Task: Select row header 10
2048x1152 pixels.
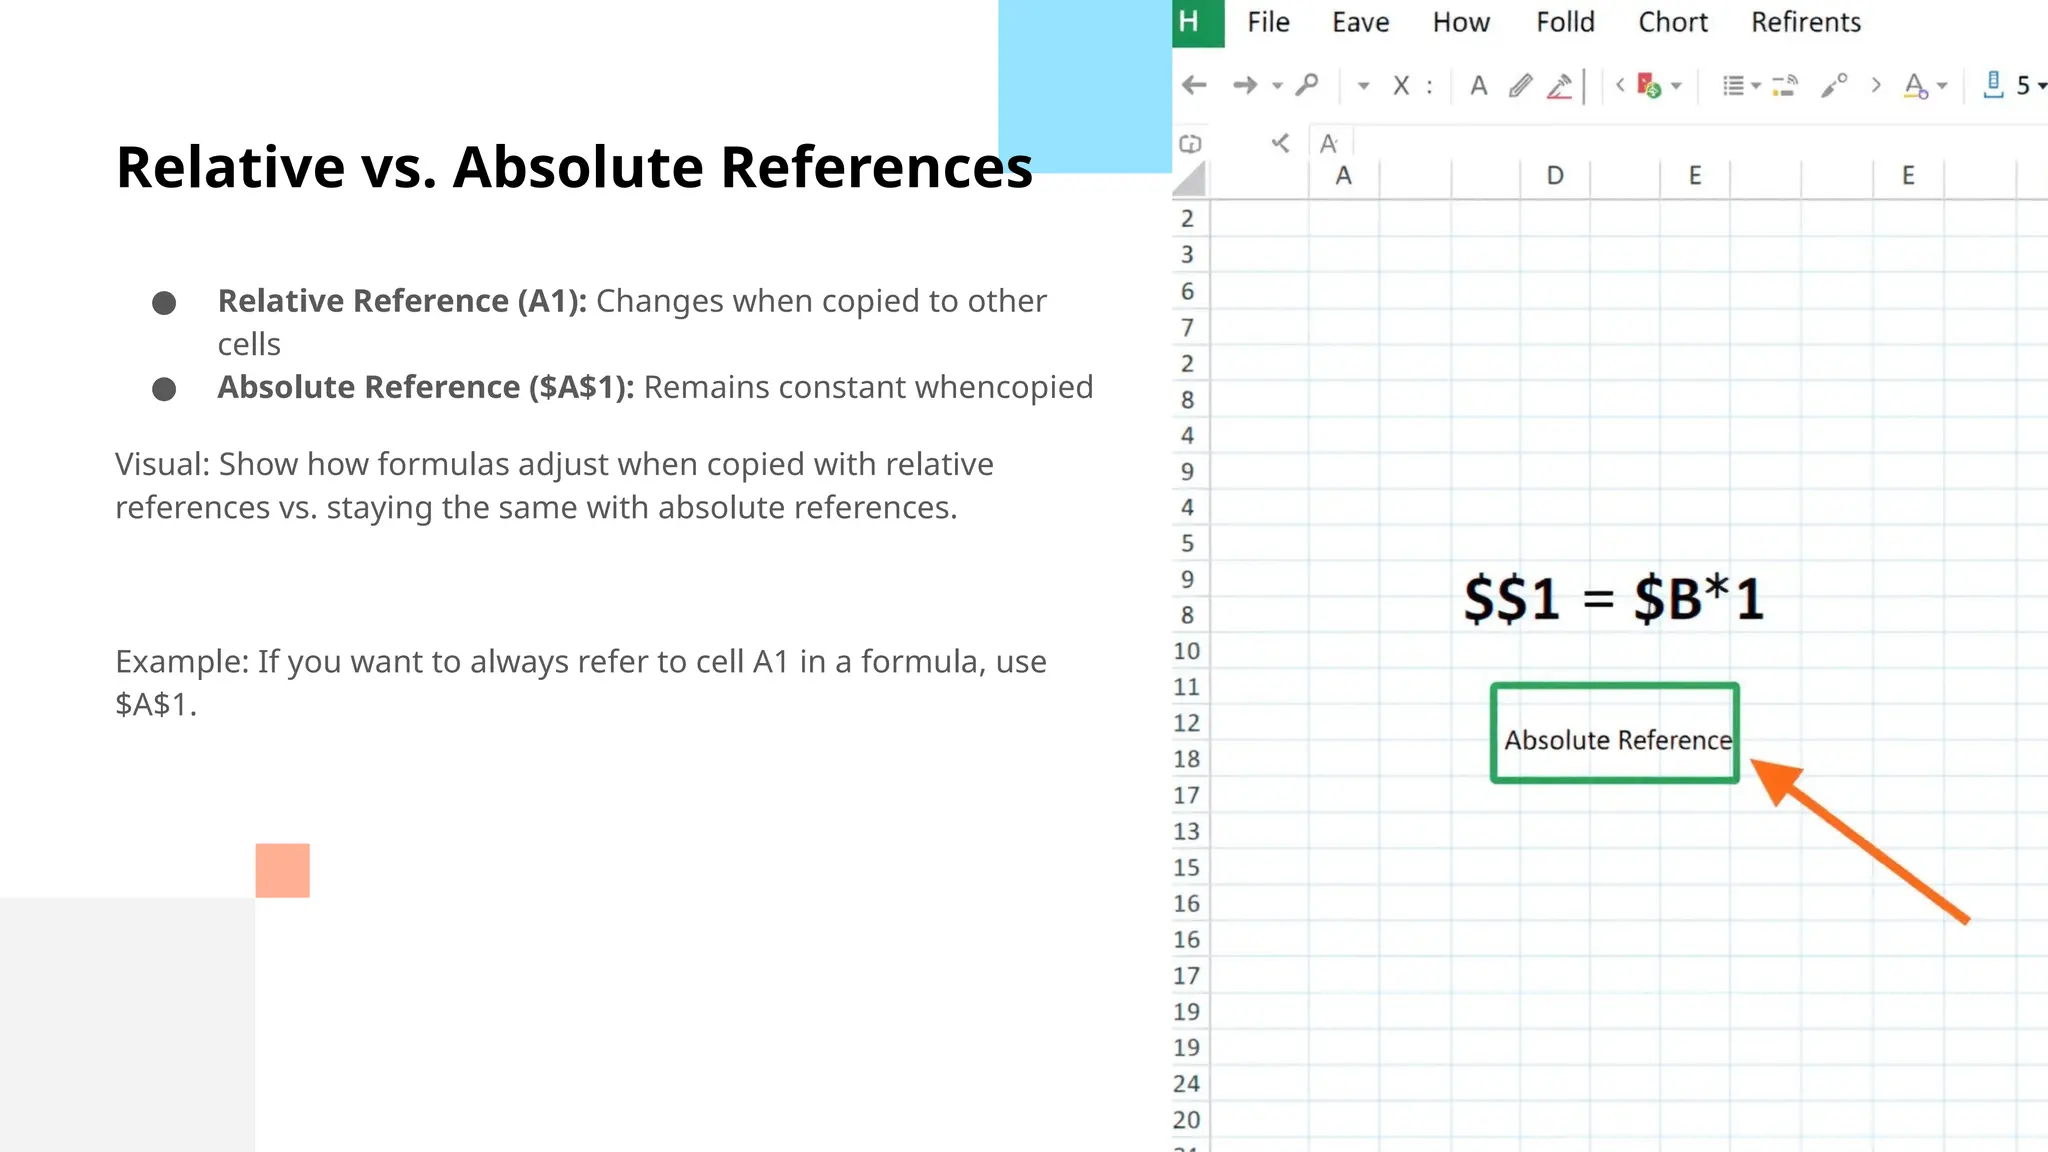Action: (x=1188, y=651)
